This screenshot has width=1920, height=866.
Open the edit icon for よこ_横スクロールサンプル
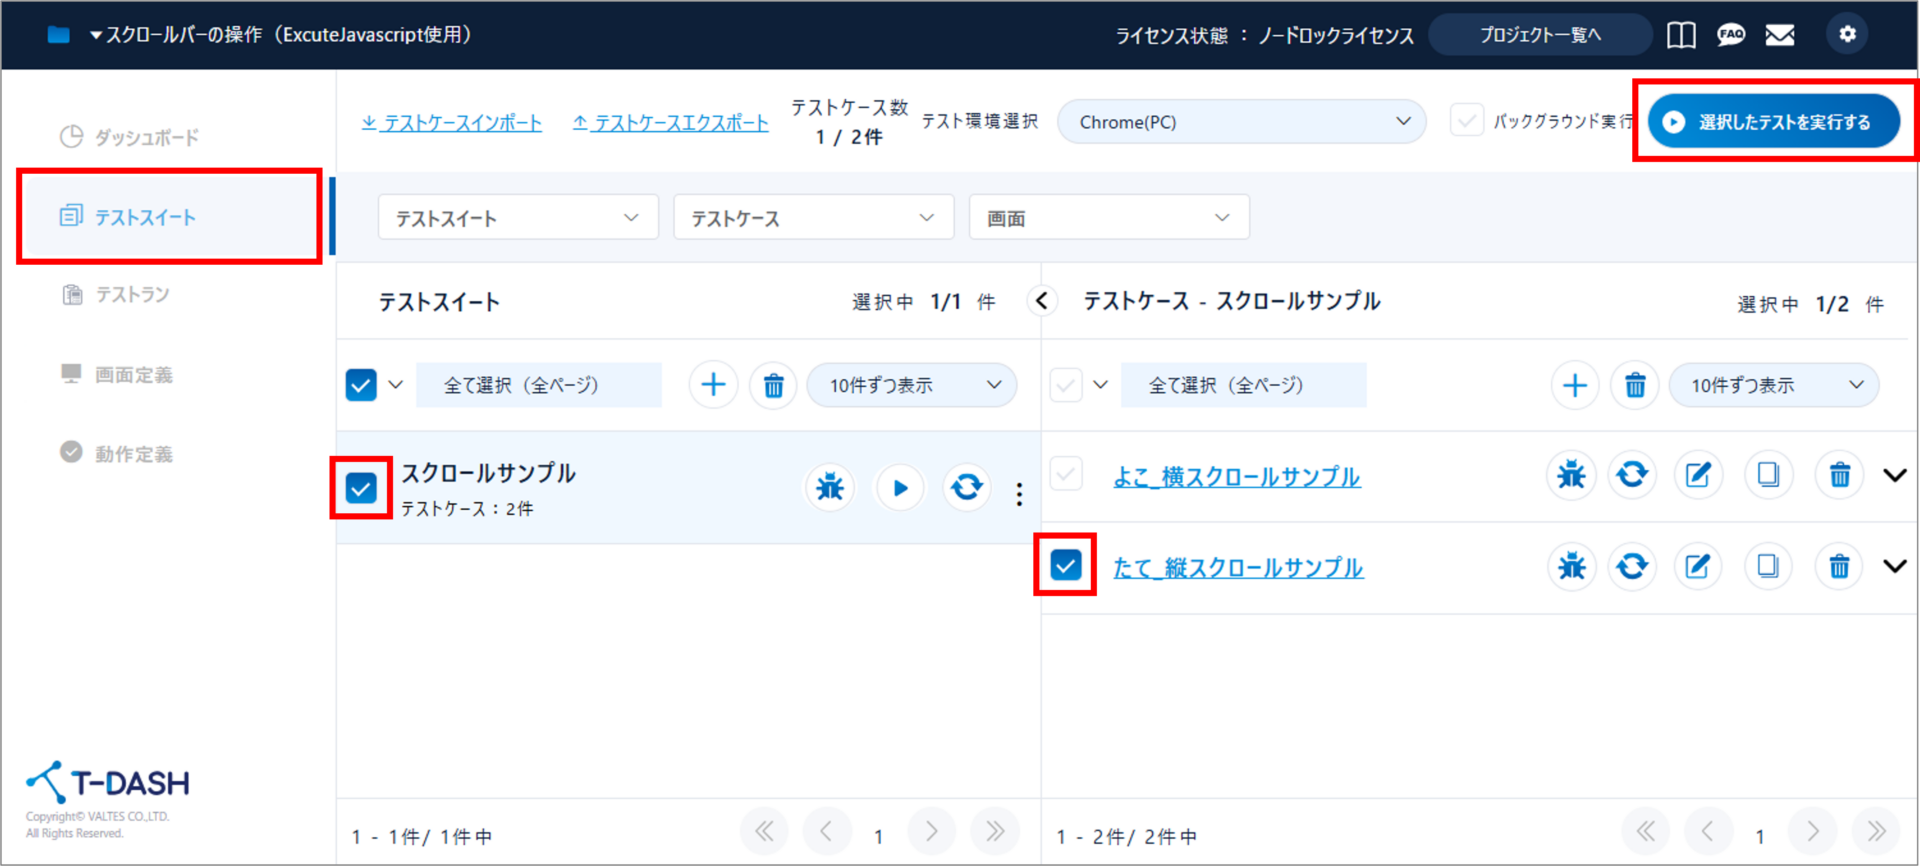pos(1698,475)
